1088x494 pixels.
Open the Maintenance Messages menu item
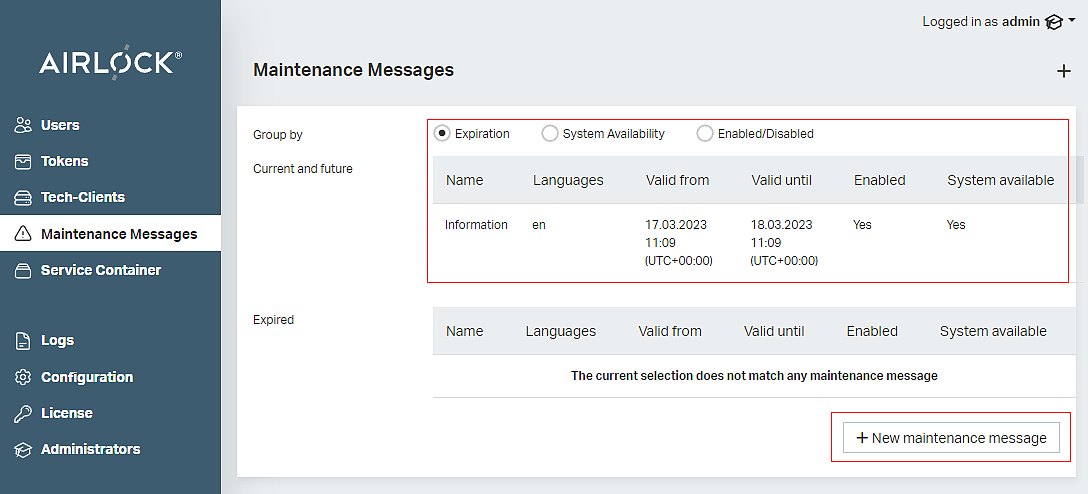118,234
